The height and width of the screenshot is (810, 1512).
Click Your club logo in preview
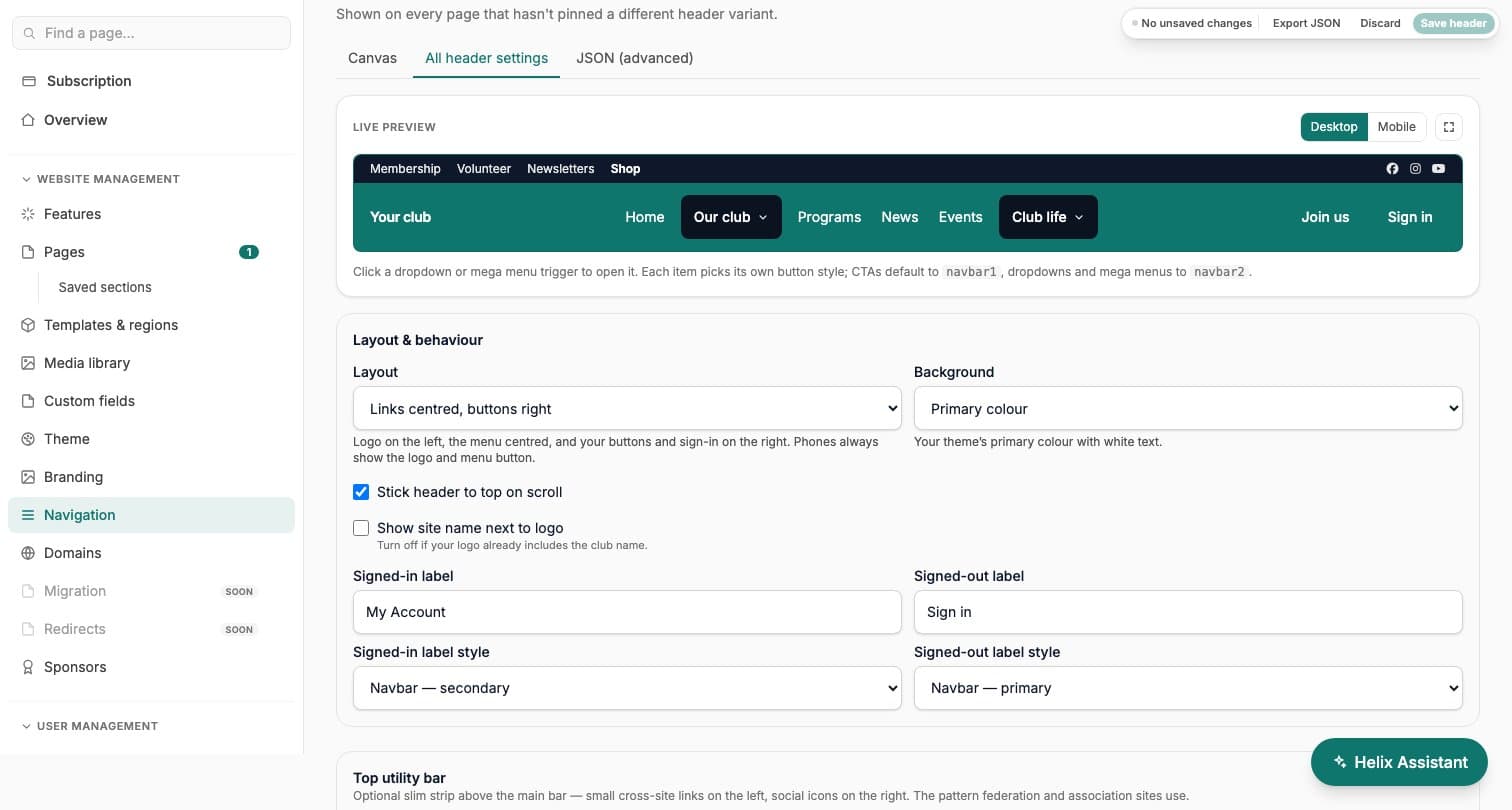click(x=400, y=217)
